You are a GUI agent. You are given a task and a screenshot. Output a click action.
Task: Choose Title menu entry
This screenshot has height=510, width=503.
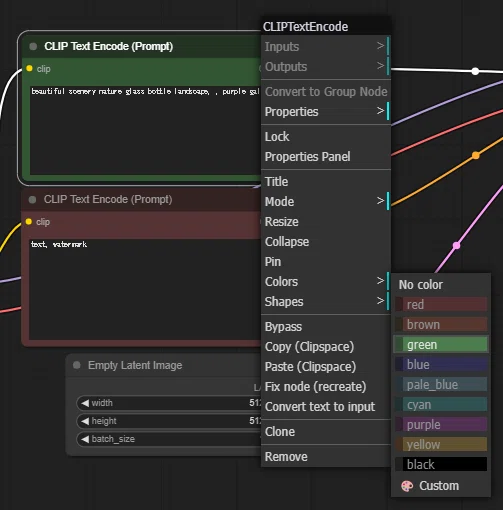(x=326, y=181)
